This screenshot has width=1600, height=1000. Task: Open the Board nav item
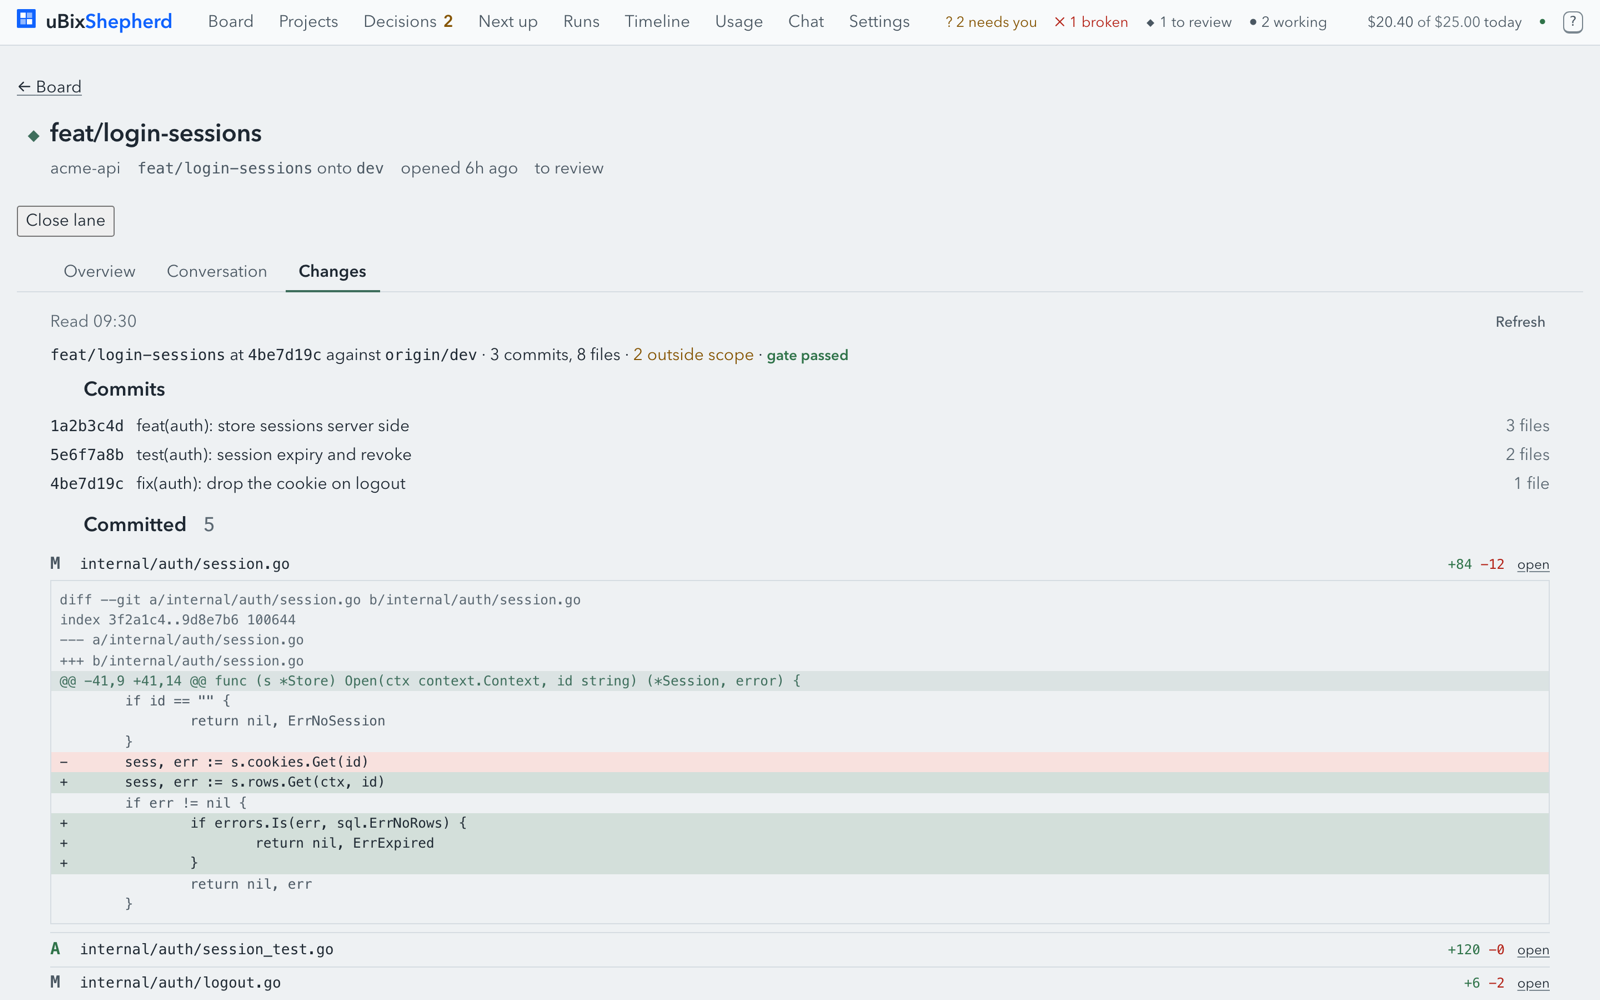pyautogui.click(x=230, y=21)
